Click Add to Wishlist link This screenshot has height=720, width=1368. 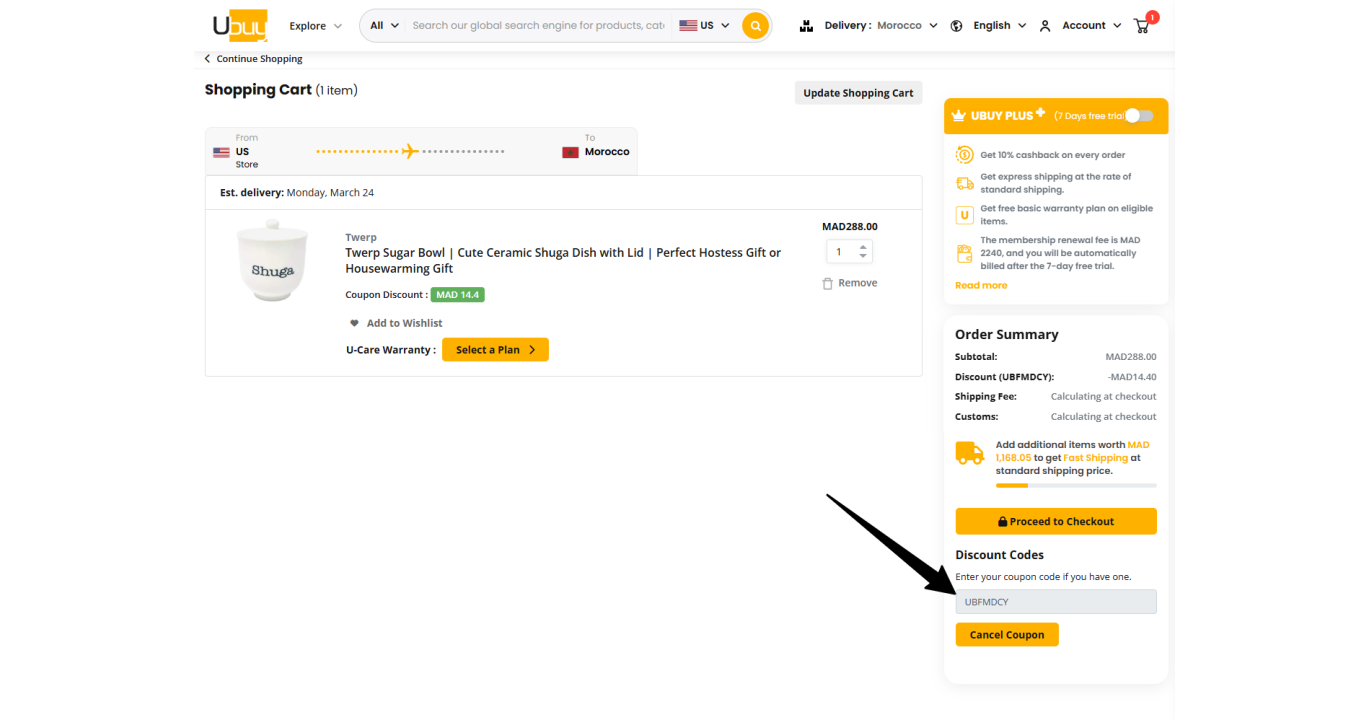[404, 323]
